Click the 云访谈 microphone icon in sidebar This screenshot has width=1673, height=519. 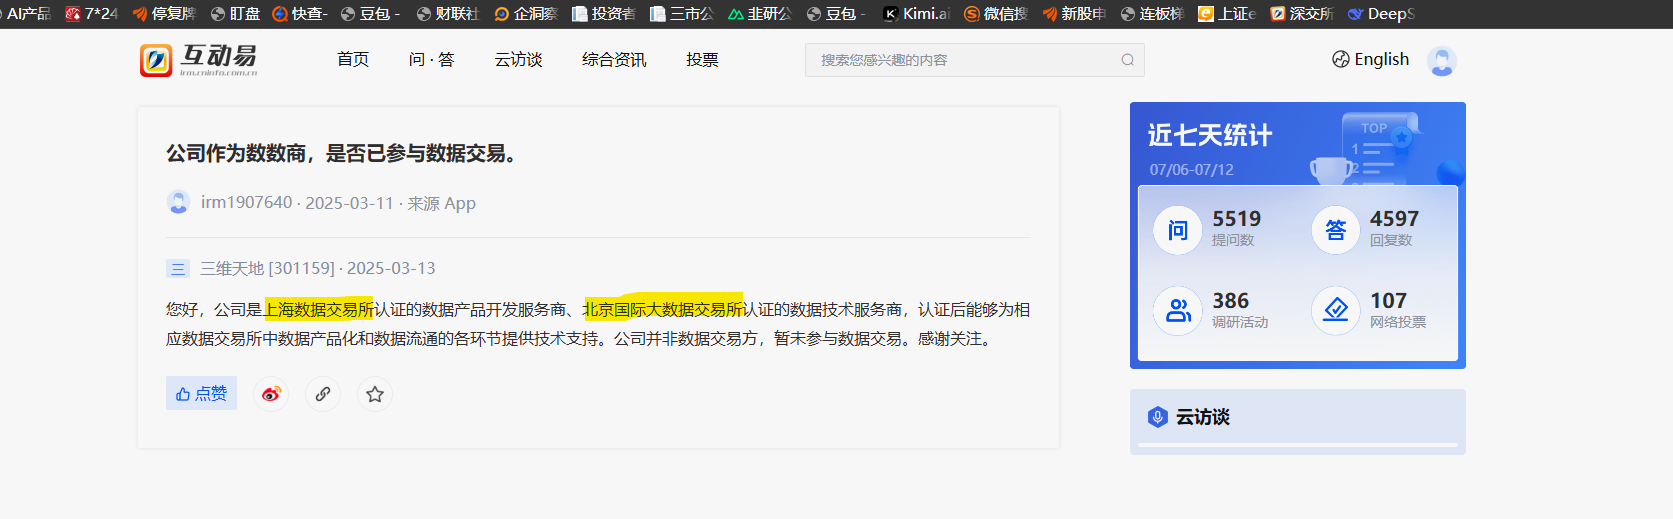pyautogui.click(x=1157, y=417)
